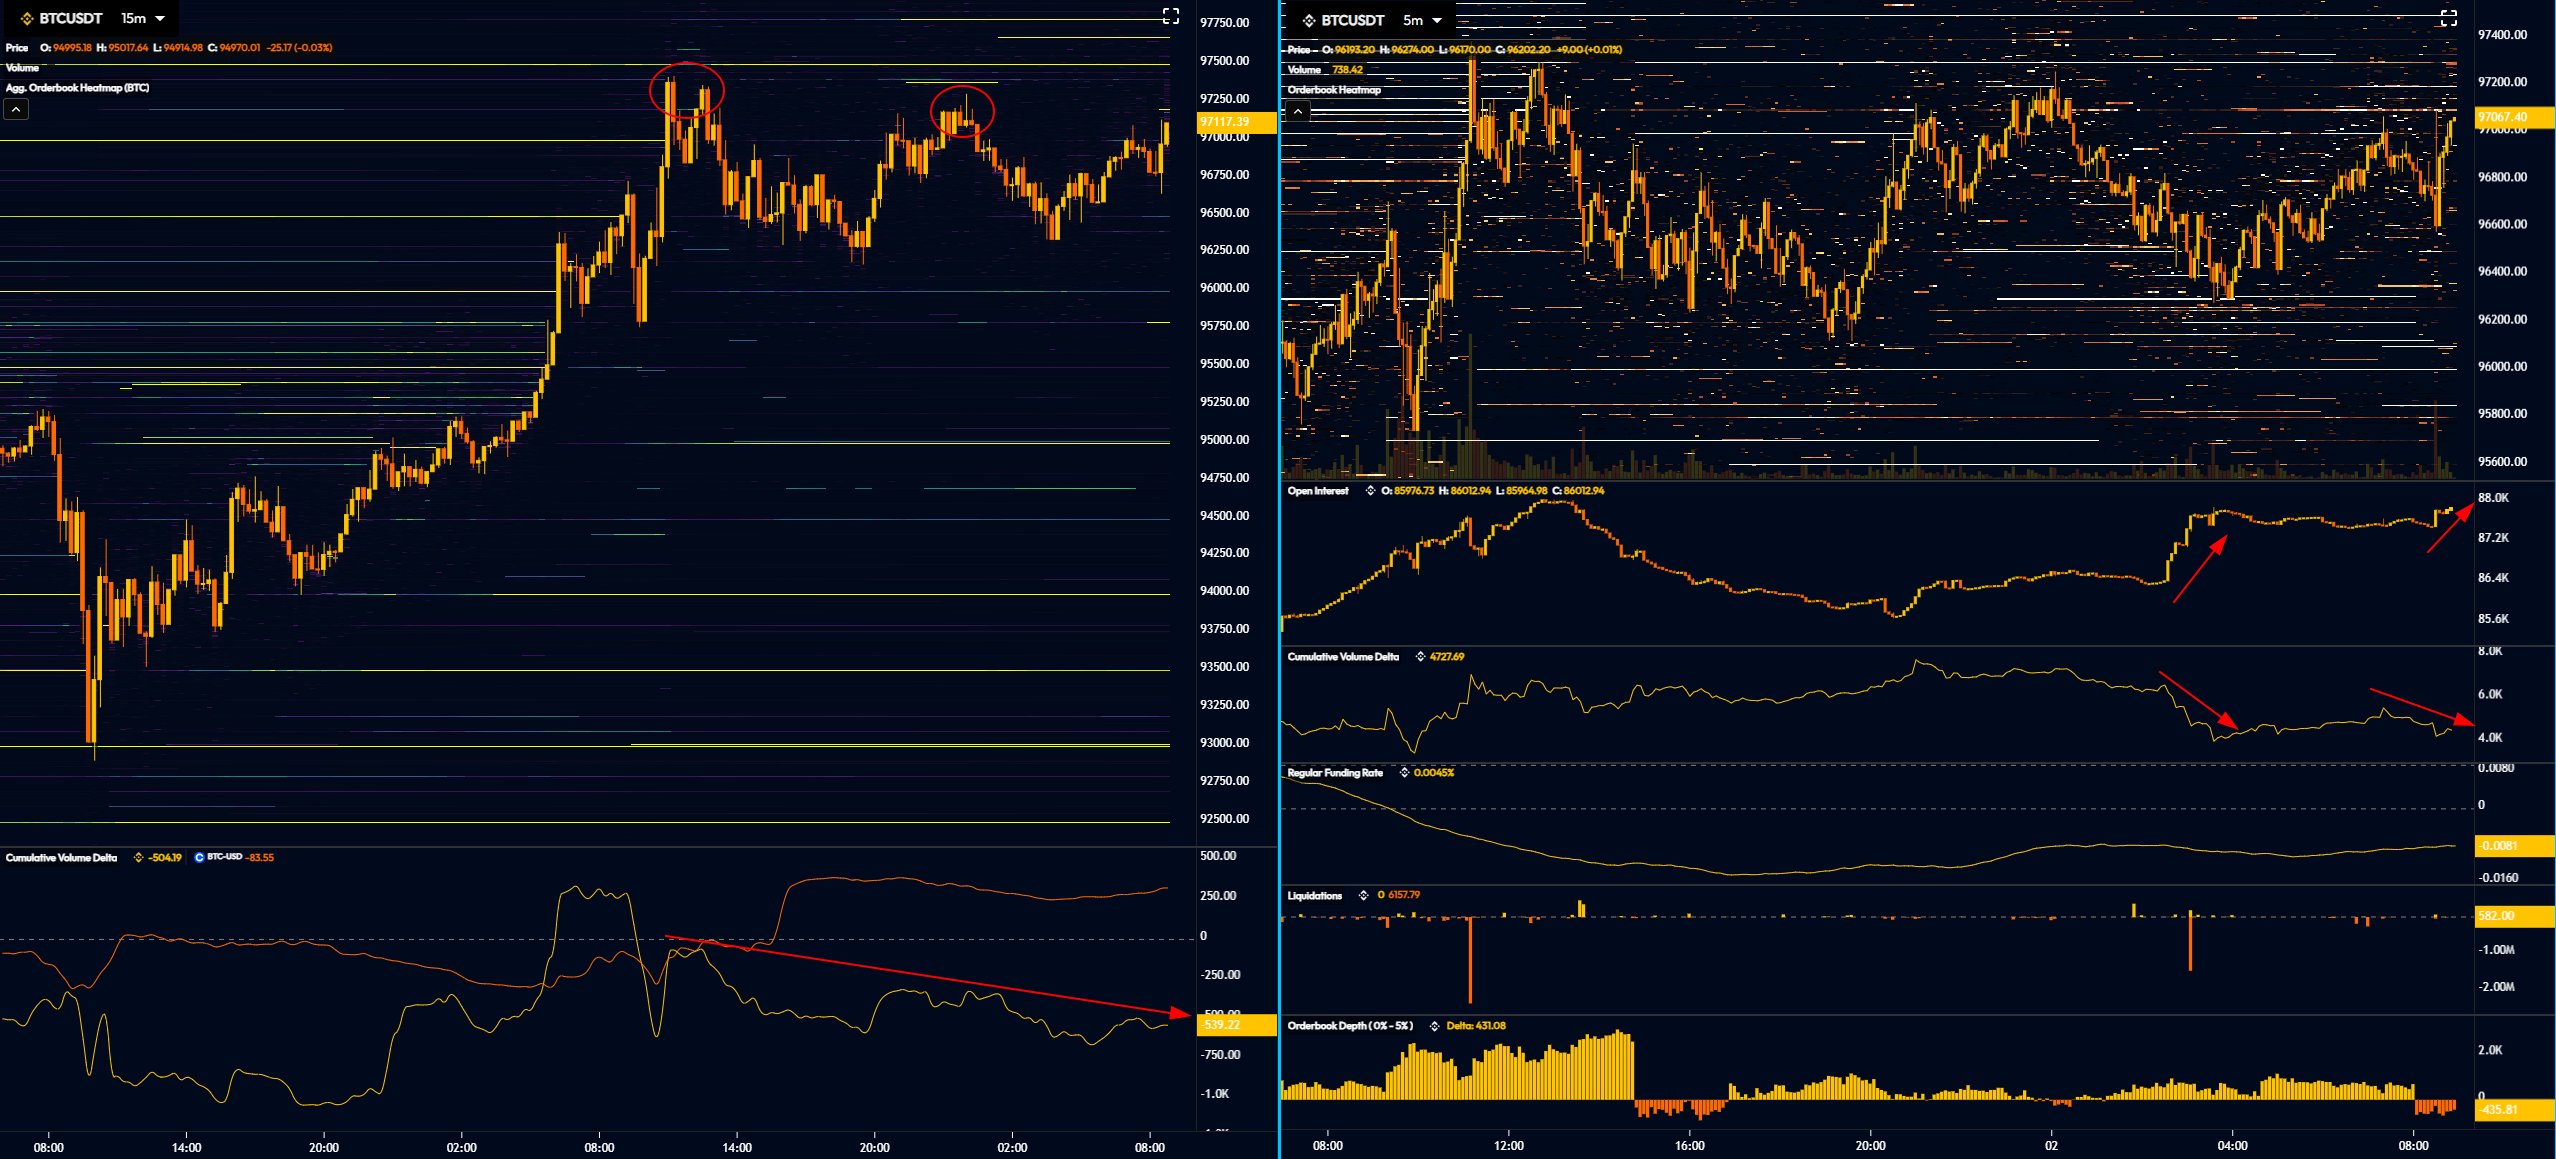Click BTC-USD Coinbase icon in left CVD panel
2556x1159 pixels.
[x=199, y=858]
